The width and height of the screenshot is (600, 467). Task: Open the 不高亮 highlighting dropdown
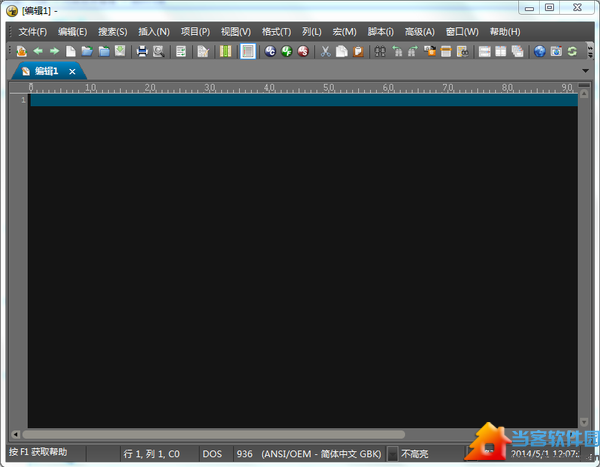coord(392,454)
